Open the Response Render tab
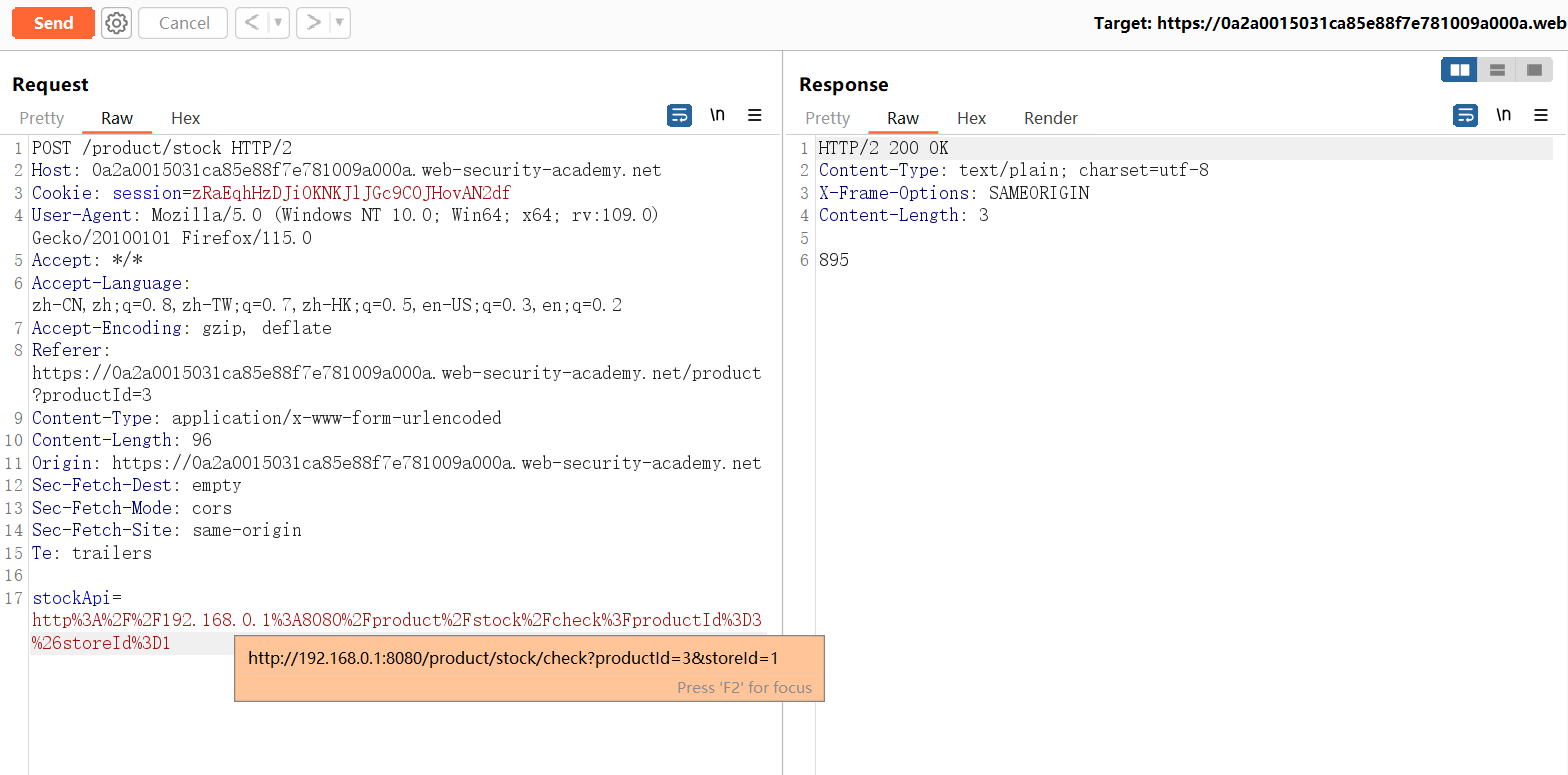The width and height of the screenshot is (1568, 775). tap(1050, 118)
